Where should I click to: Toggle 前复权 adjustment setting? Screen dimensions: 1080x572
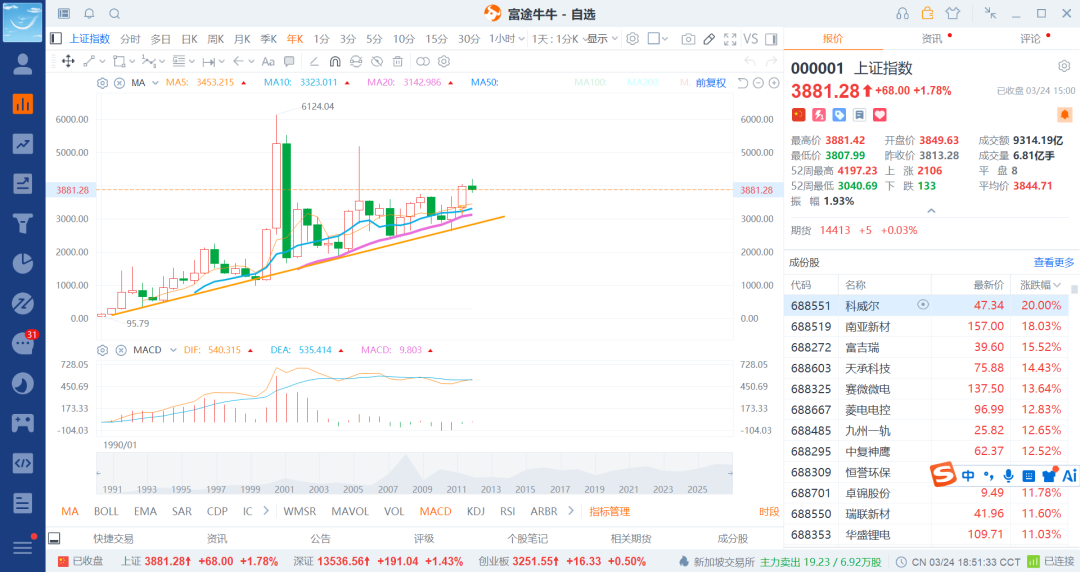click(x=711, y=83)
